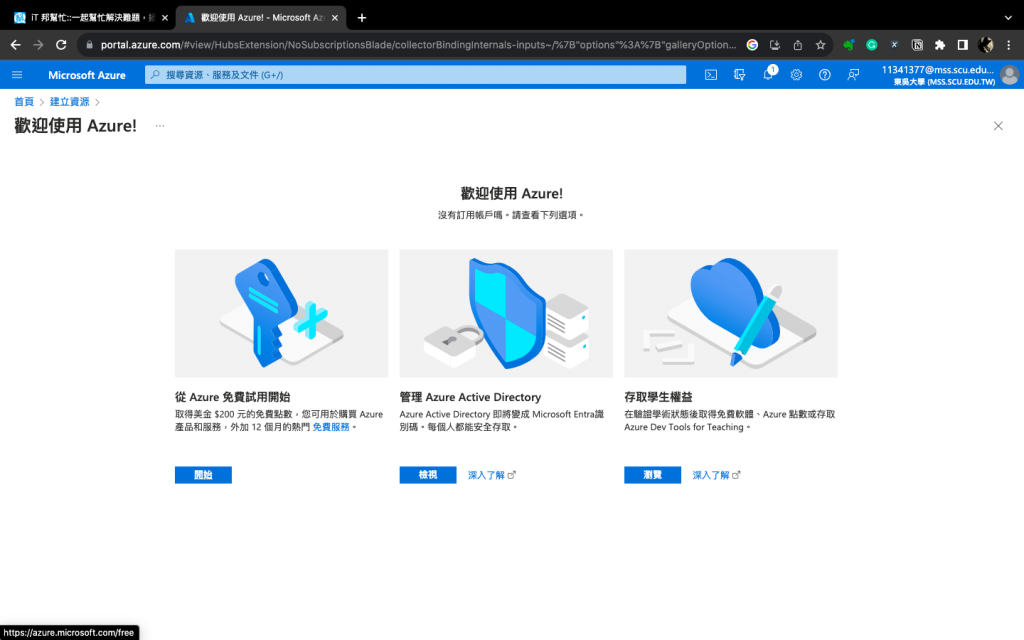
Task: Open 深入了解 link under Active Directory
Action: 491,475
